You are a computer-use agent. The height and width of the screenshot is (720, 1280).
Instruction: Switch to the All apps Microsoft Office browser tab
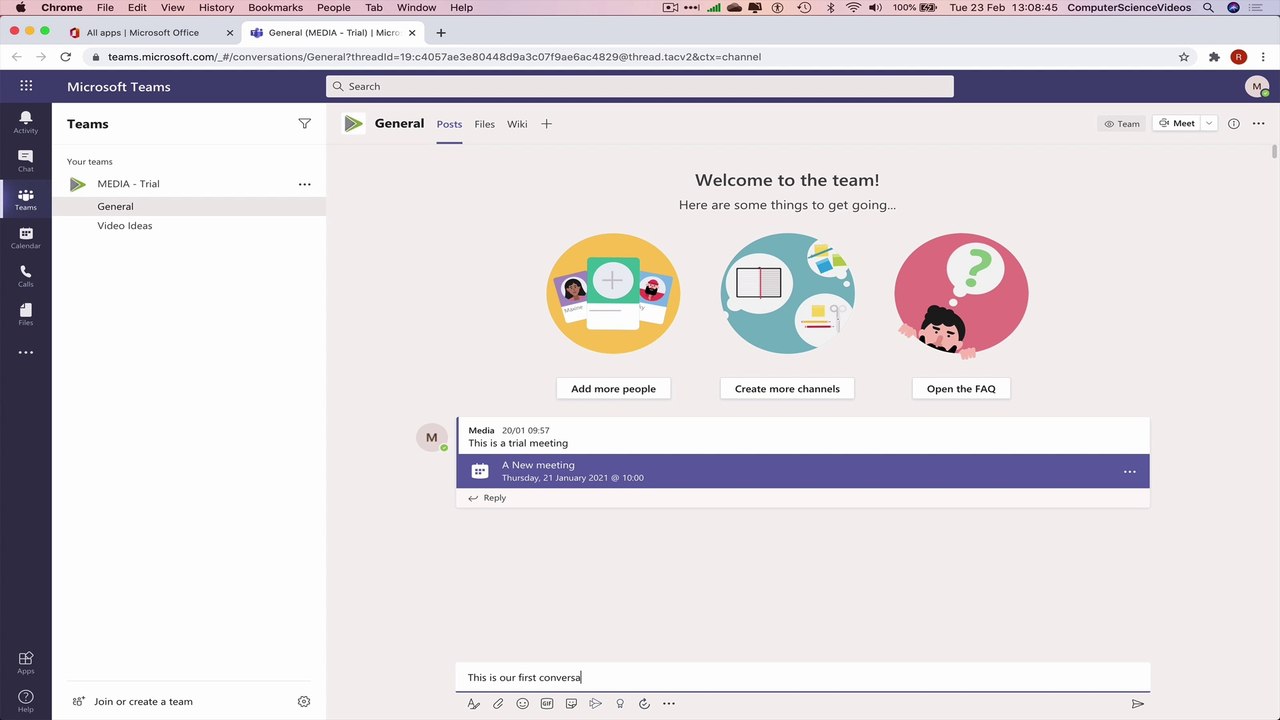click(143, 33)
